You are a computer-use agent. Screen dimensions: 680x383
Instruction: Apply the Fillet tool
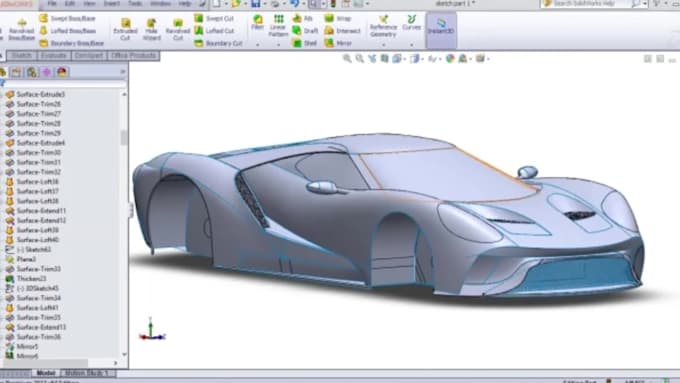(x=258, y=22)
